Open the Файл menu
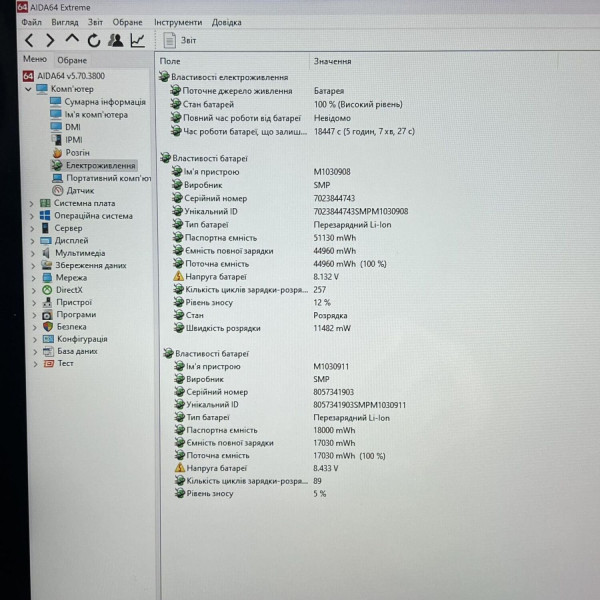600x600 pixels. [x=31, y=22]
